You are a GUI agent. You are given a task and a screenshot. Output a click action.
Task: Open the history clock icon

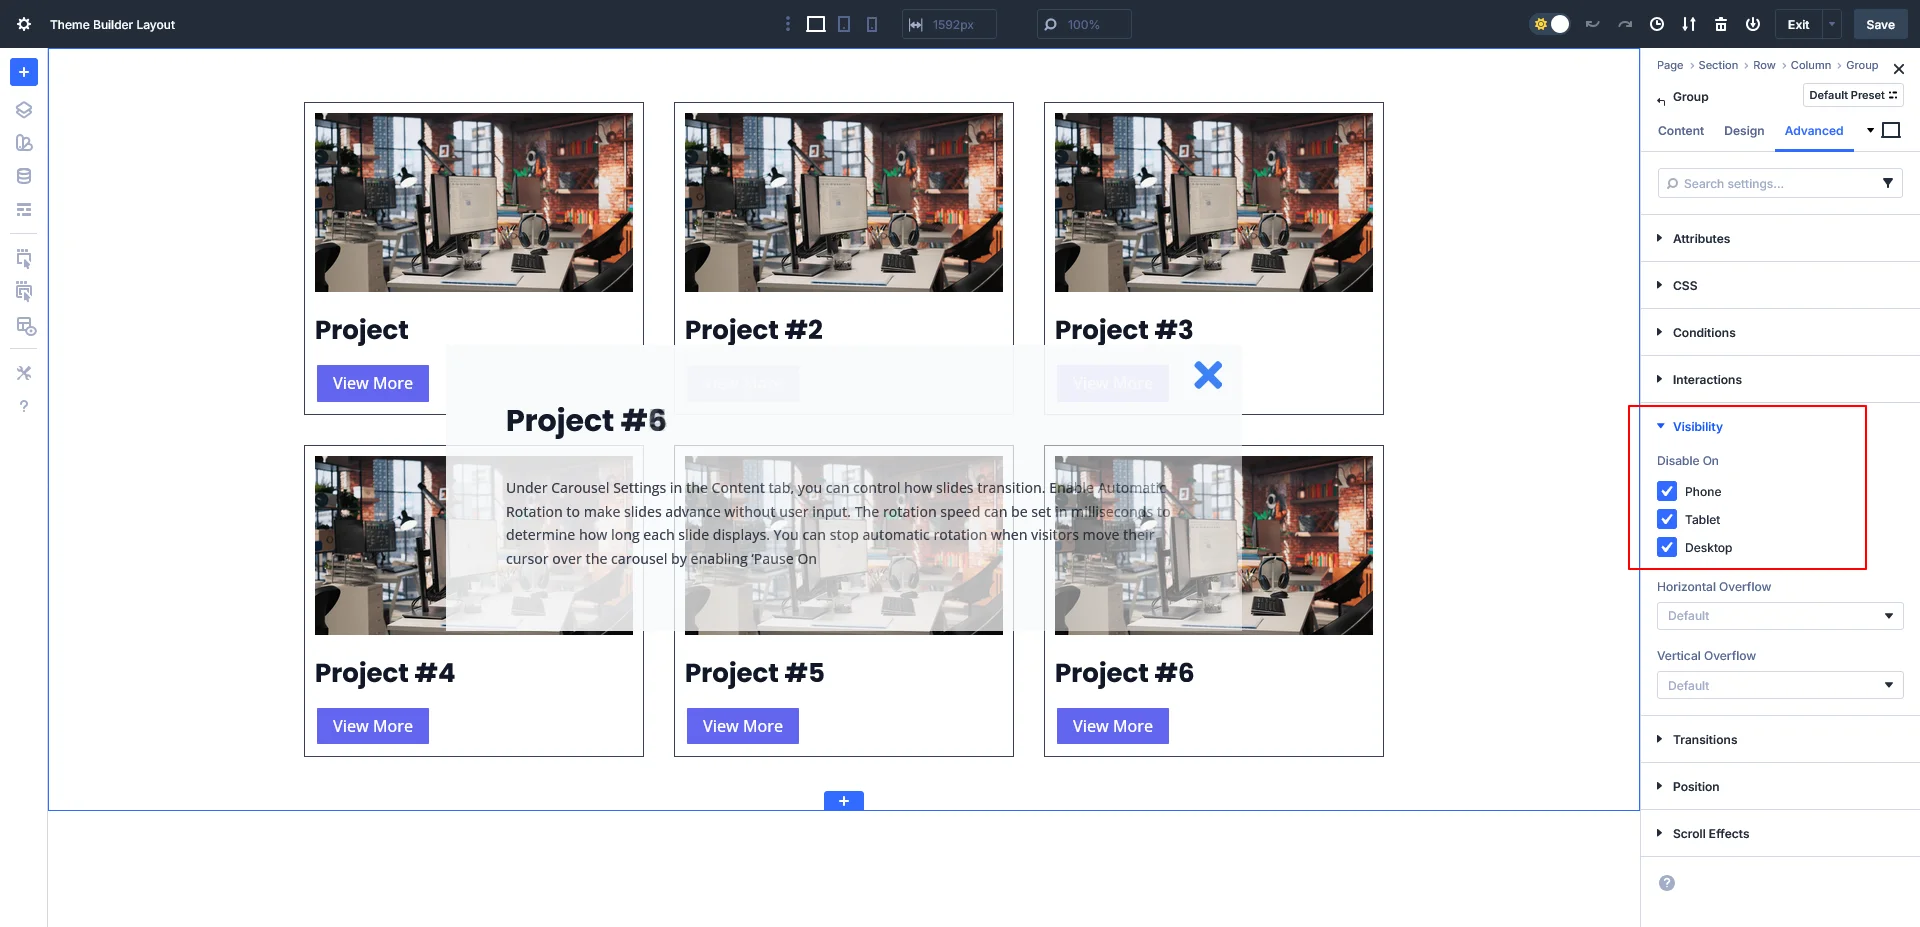1657,24
